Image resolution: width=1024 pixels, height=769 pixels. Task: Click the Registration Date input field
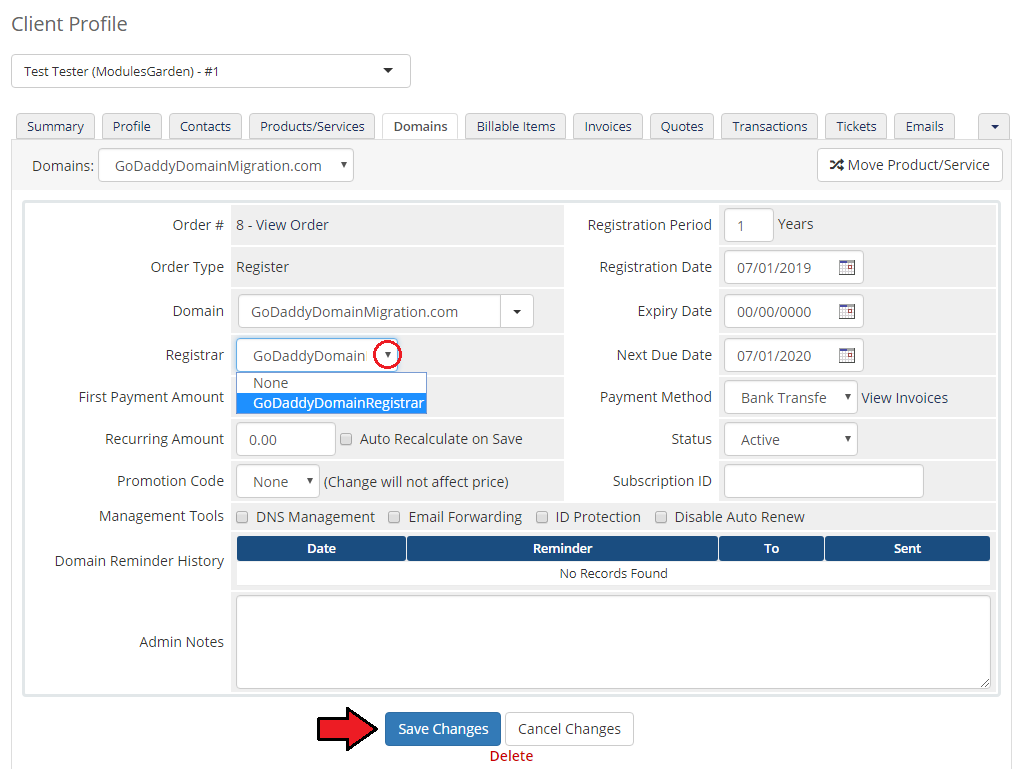(x=793, y=268)
